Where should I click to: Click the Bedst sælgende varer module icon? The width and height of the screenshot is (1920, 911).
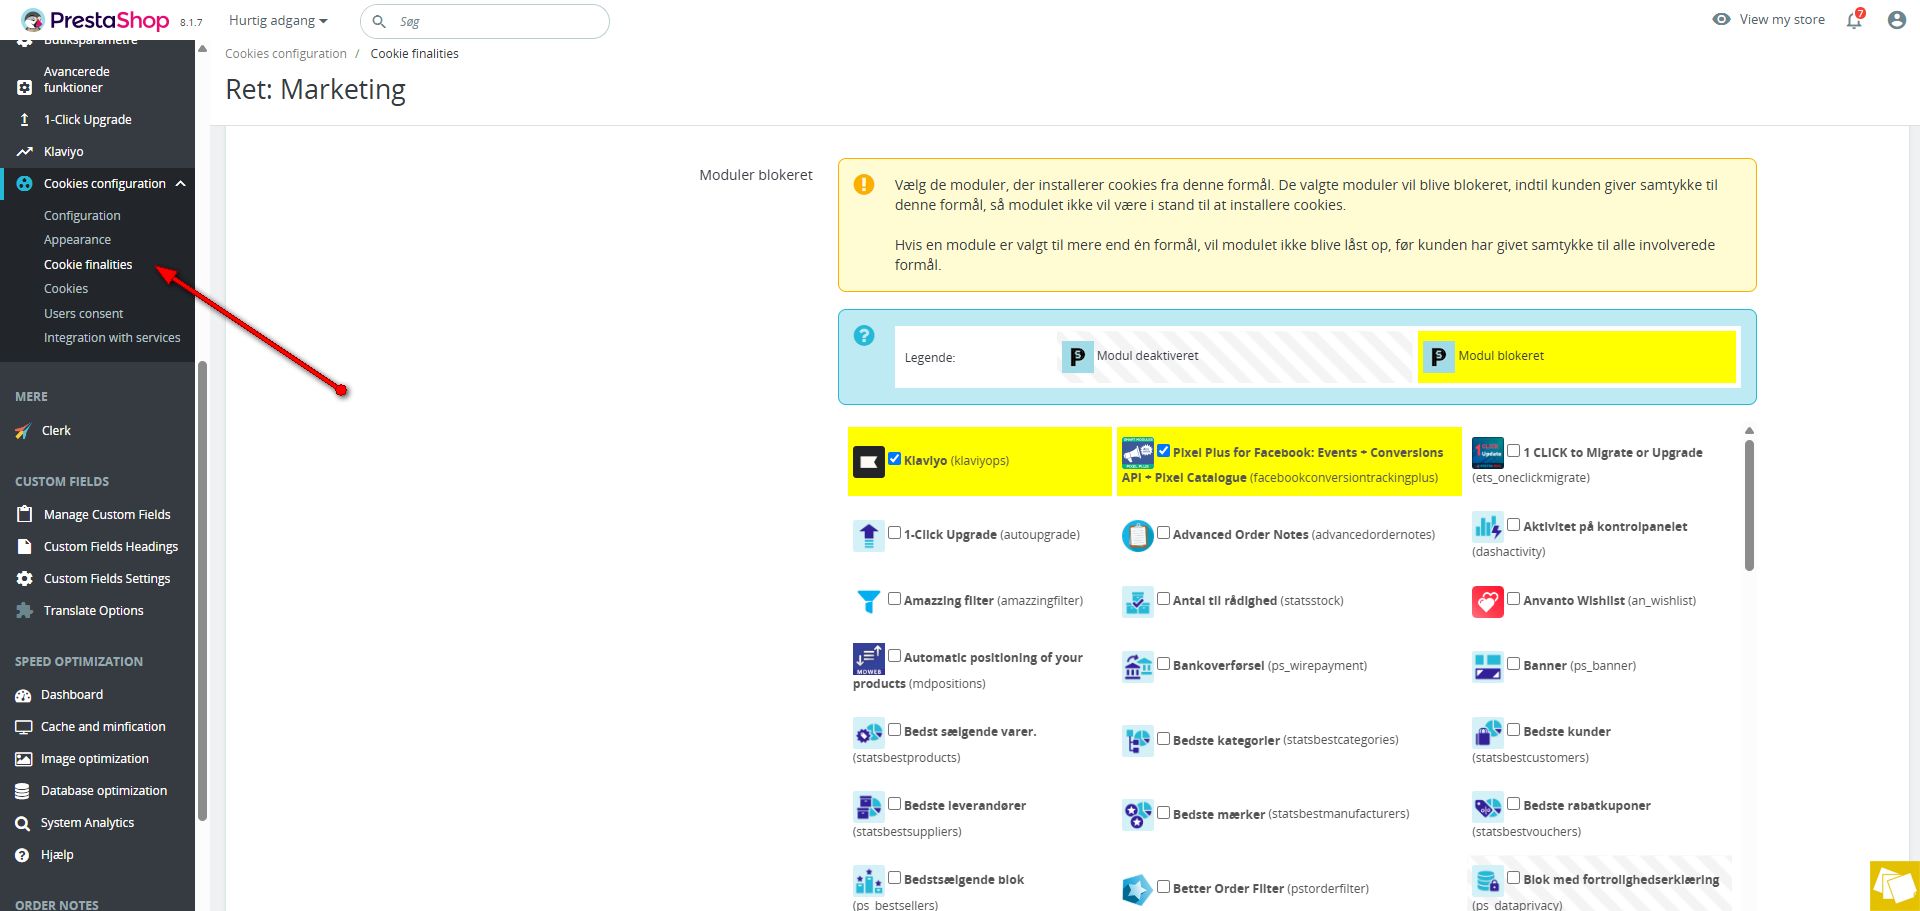click(868, 733)
